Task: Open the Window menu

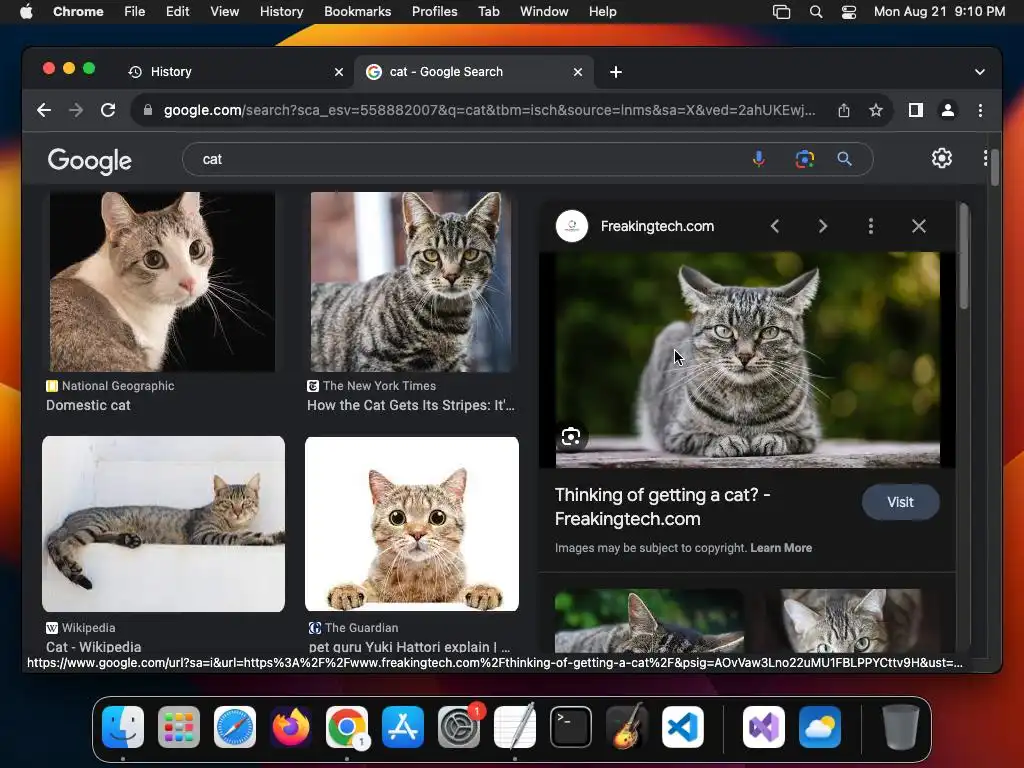Action: coord(544,11)
